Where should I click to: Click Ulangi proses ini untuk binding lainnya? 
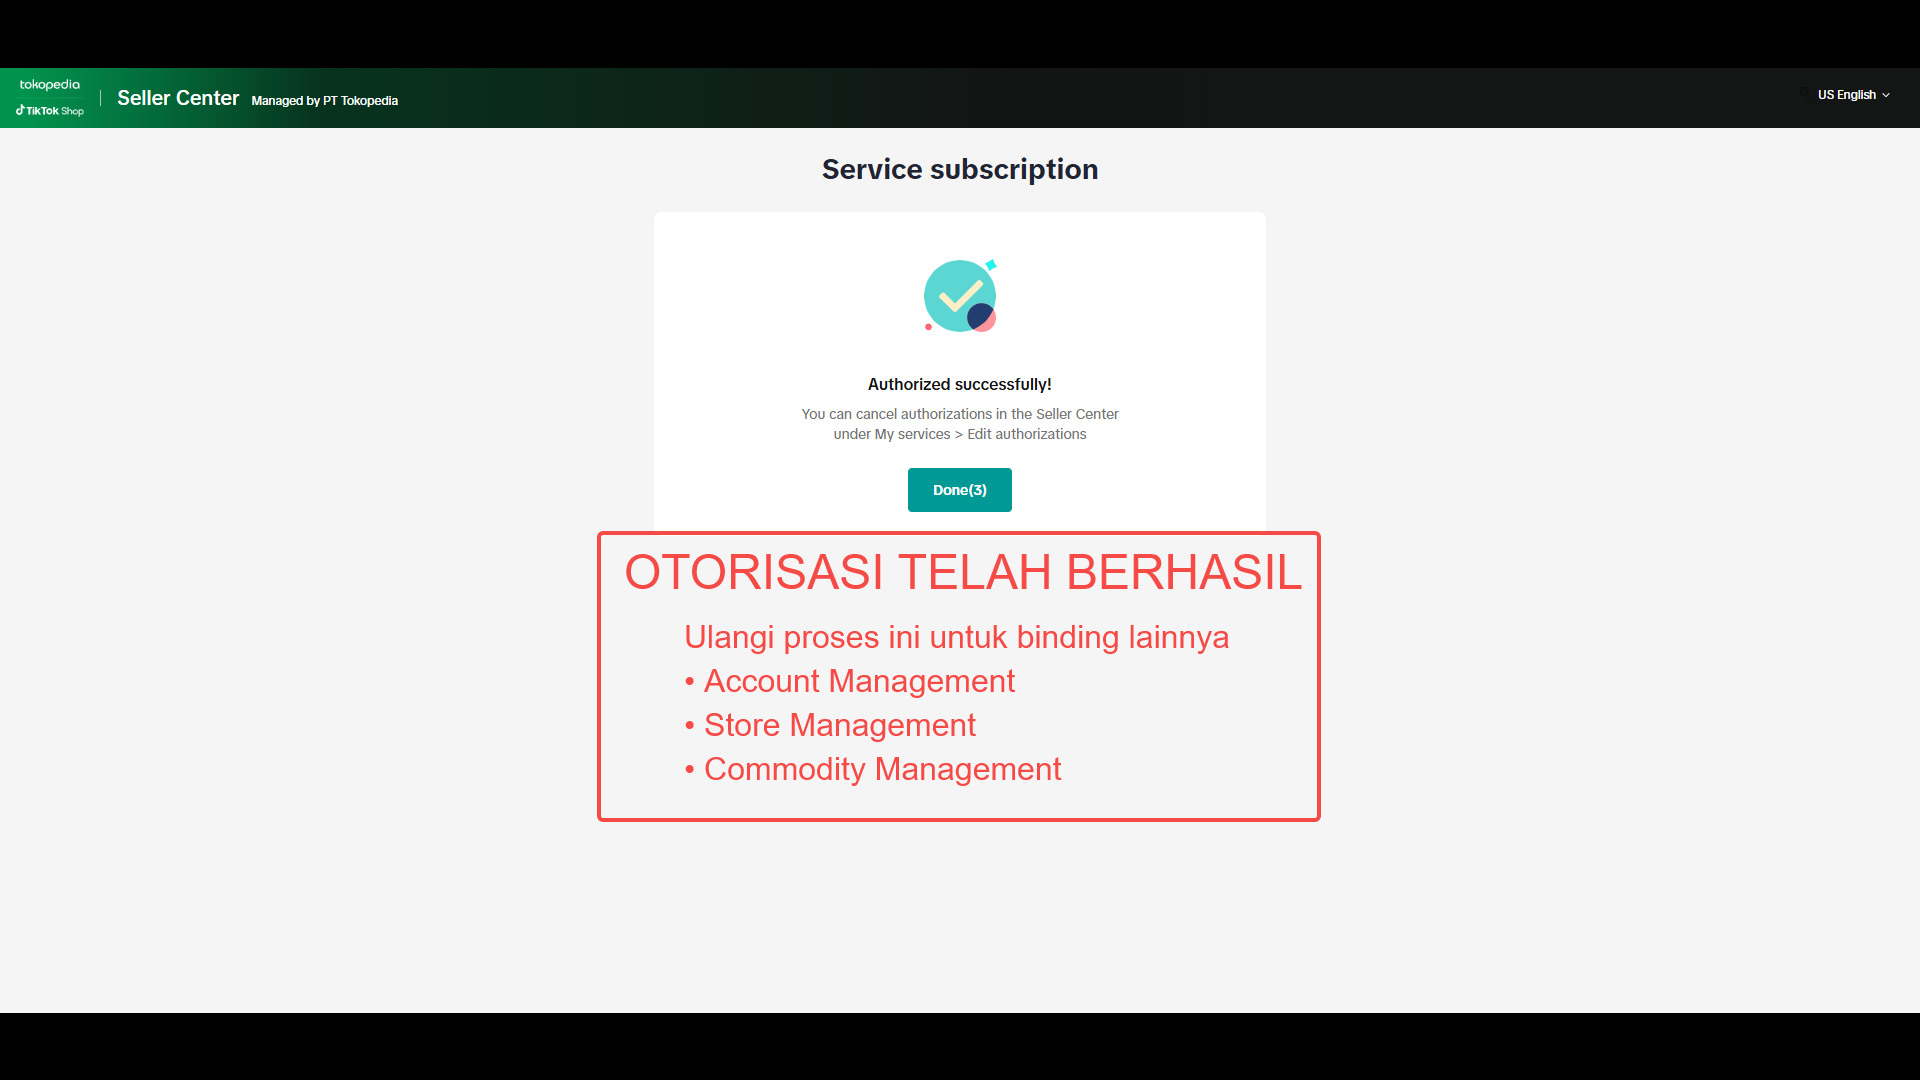pos(956,637)
